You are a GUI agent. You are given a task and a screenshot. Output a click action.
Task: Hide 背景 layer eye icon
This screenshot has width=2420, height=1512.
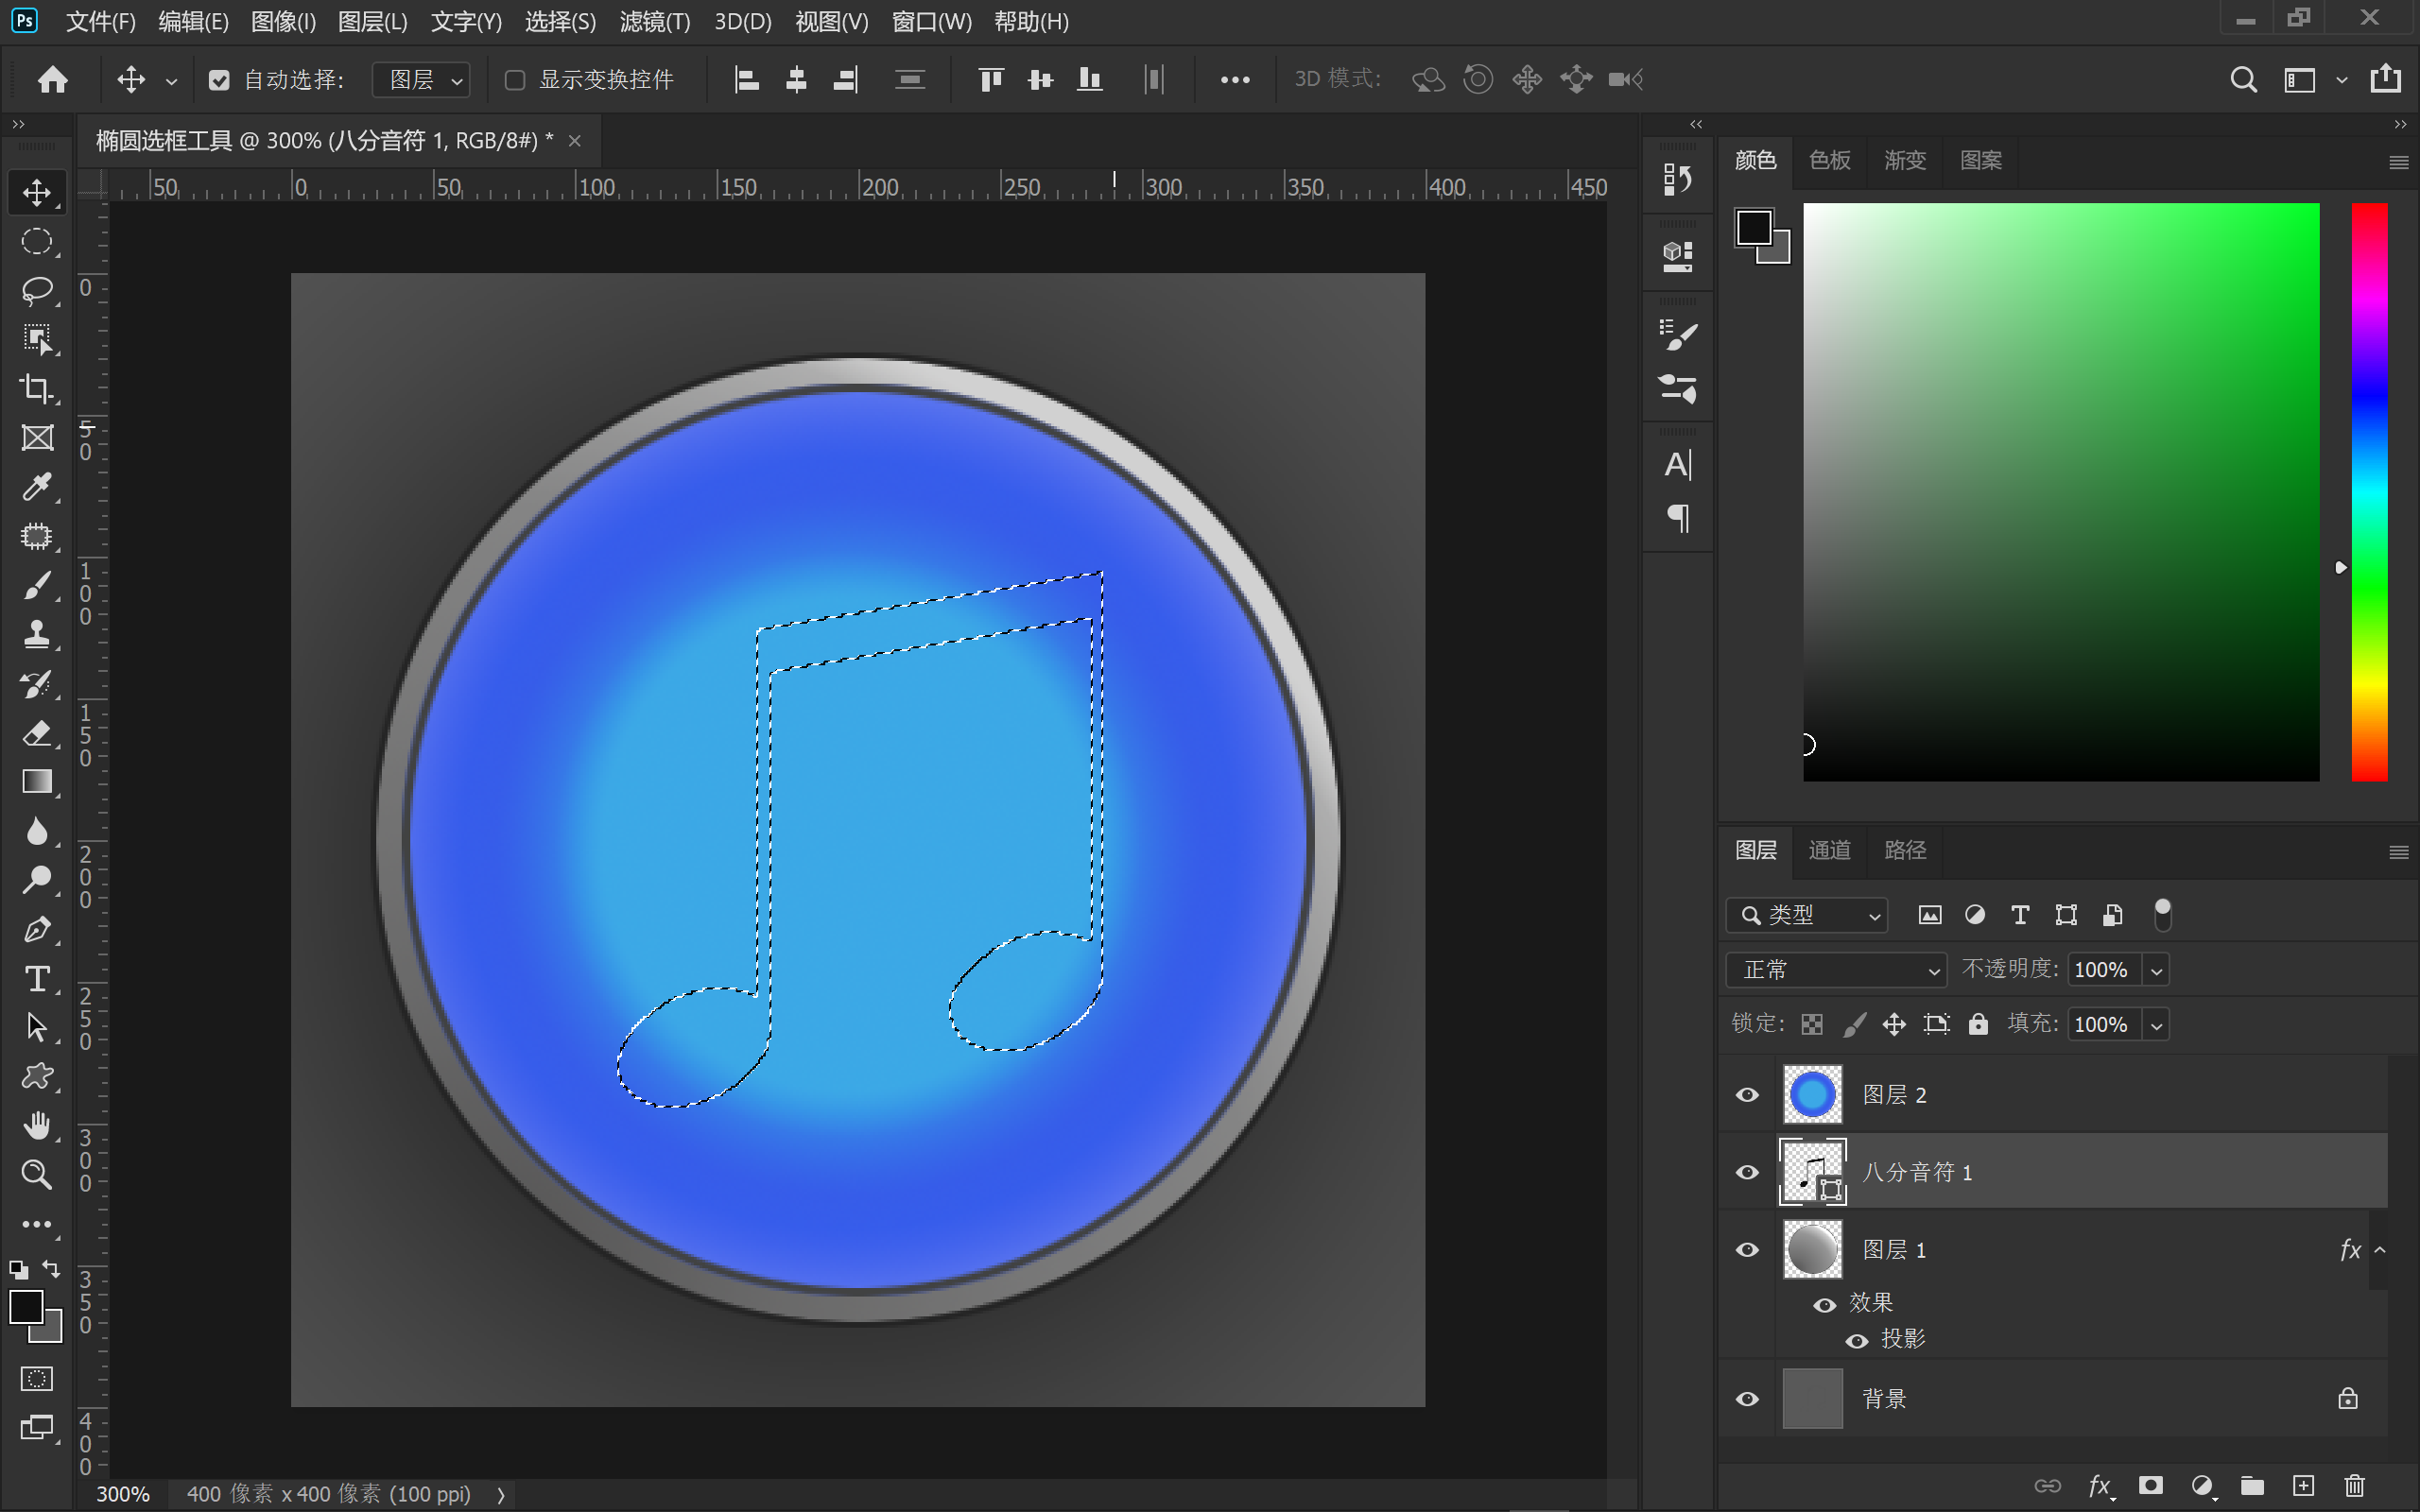tap(1747, 1399)
